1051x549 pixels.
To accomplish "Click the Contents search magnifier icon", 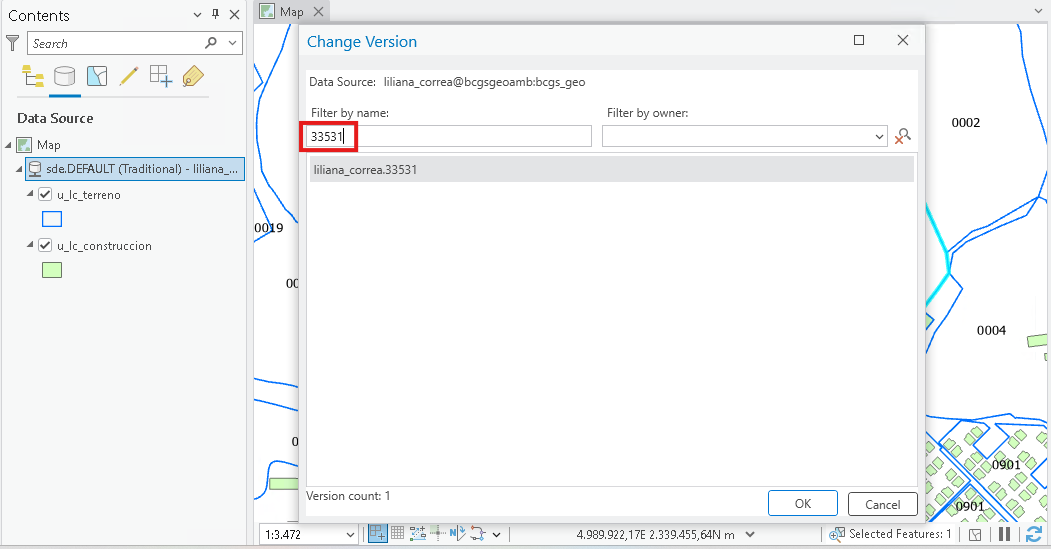I will pyautogui.click(x=211, y=43).
